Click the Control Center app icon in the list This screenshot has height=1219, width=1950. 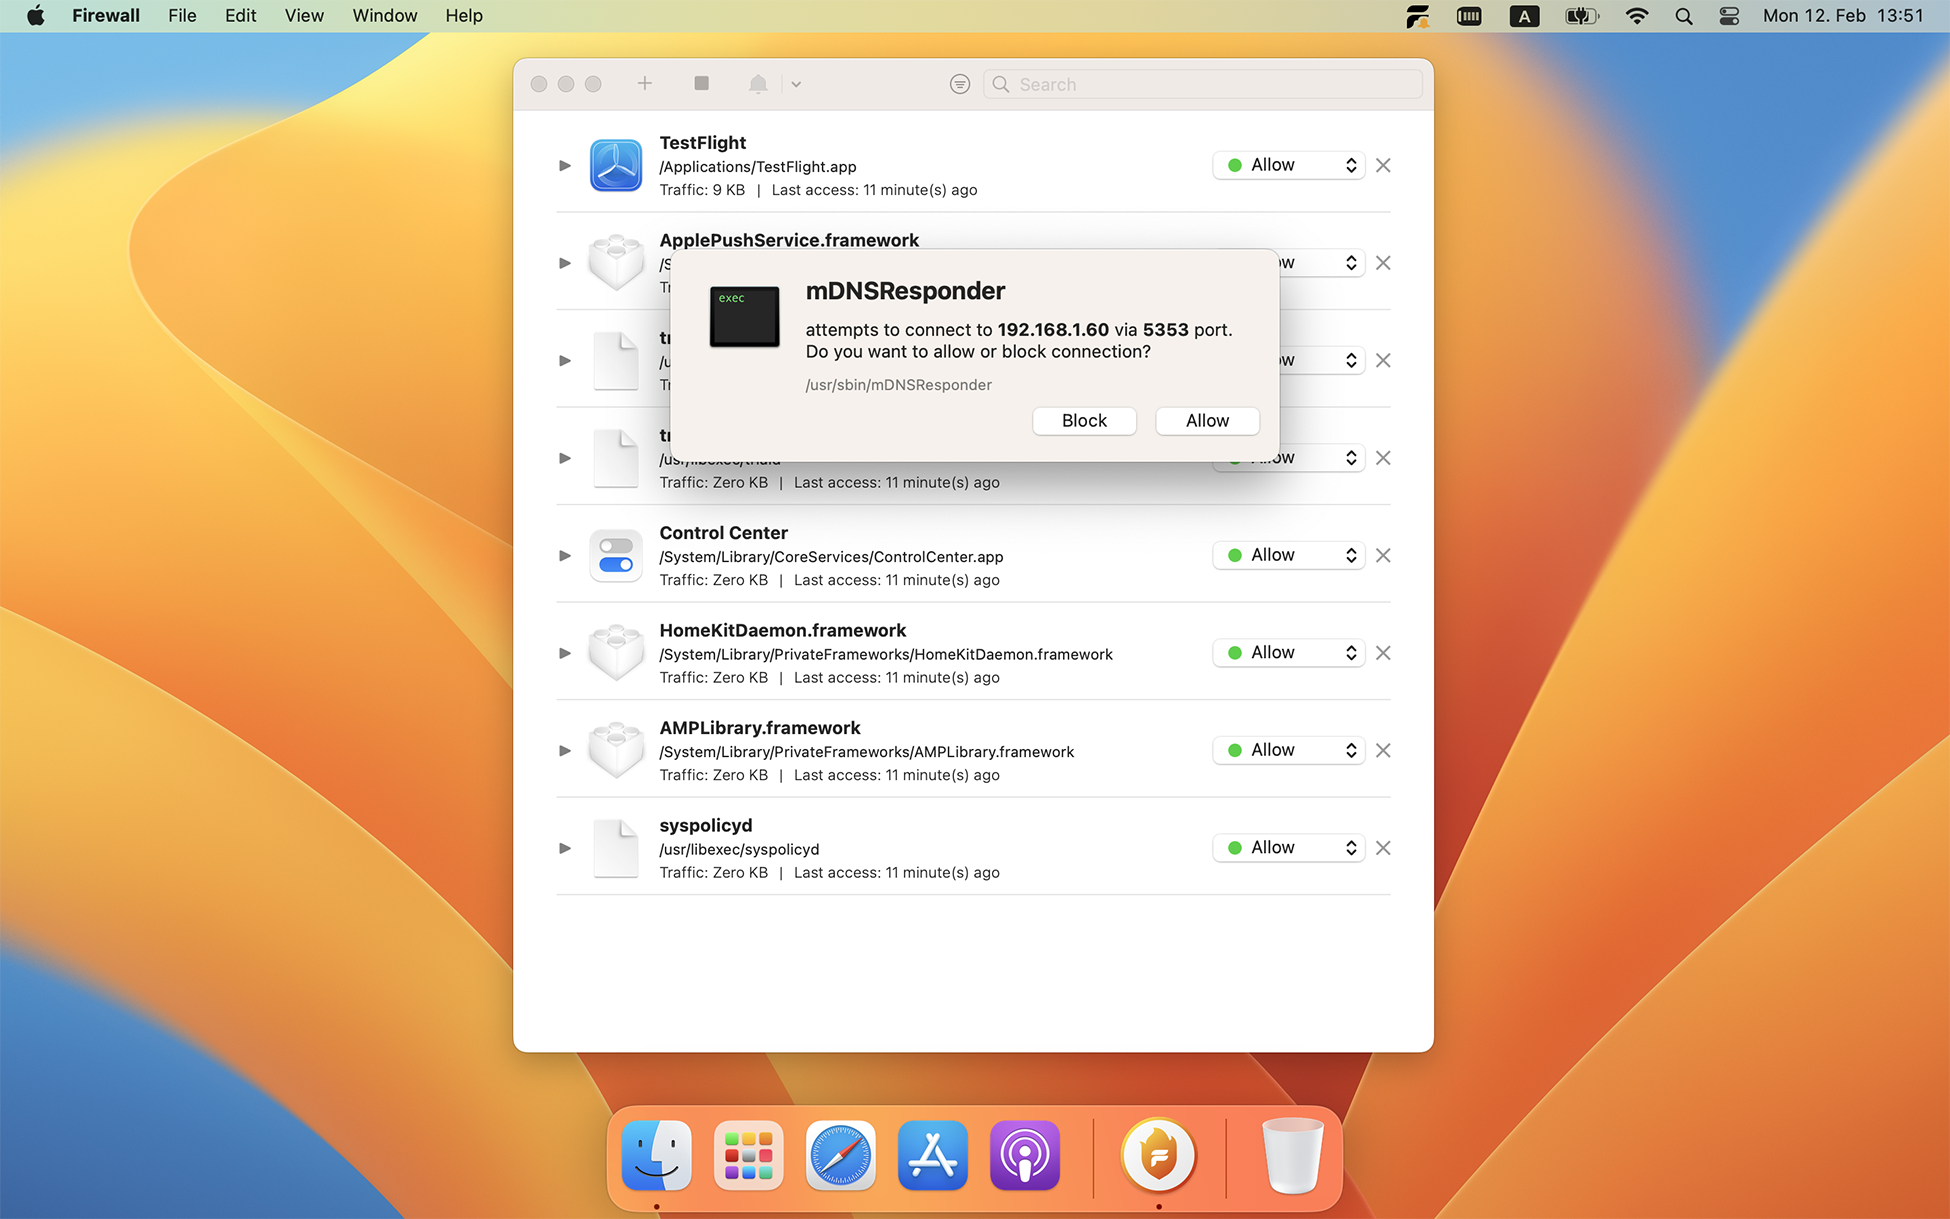click(615, 555)
